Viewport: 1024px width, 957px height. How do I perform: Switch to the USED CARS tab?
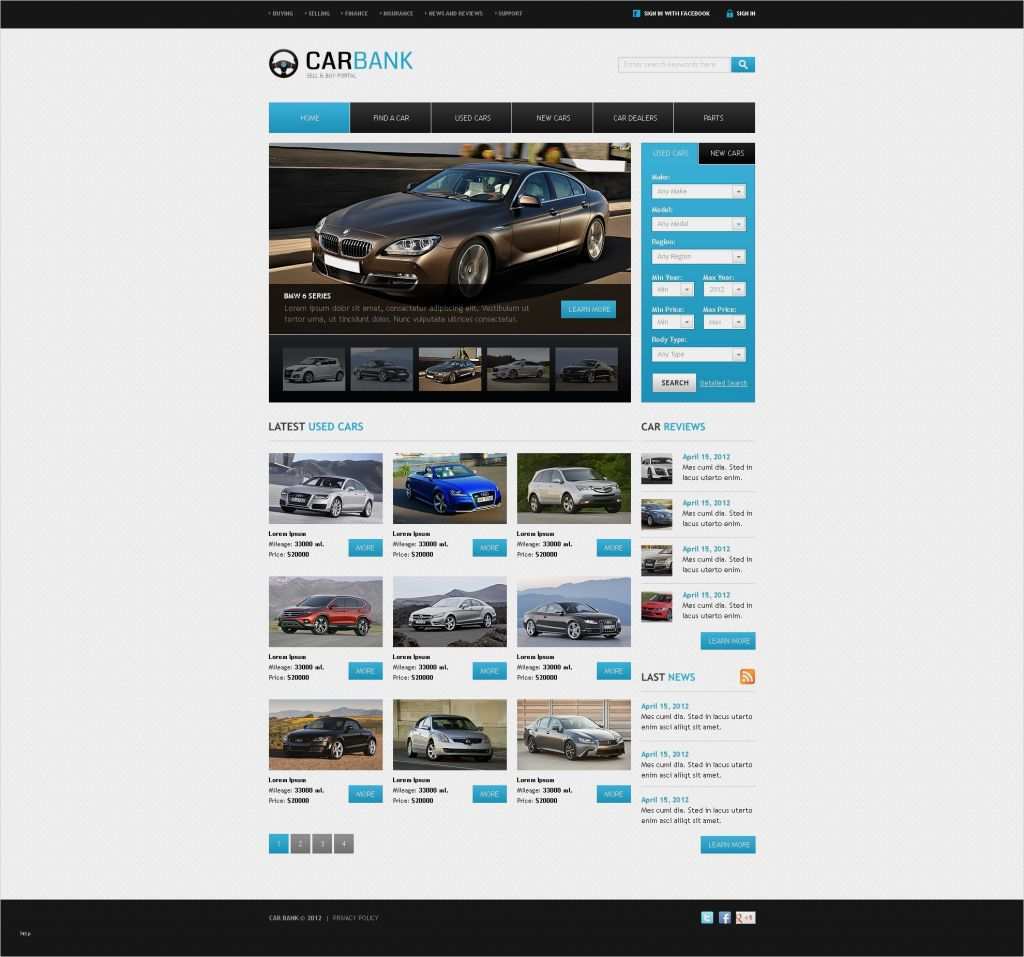click(x=670, y=153)
